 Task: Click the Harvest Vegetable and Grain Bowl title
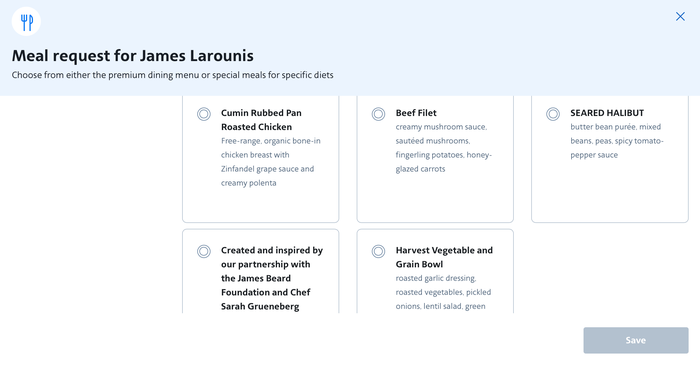coord(444,257)
